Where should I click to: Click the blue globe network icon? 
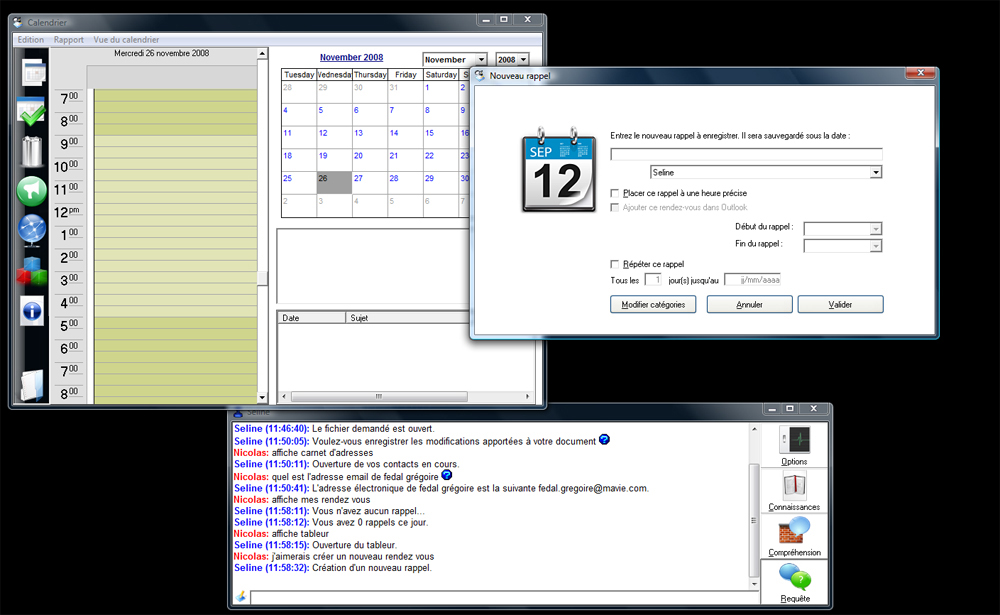pyautogui.click(x=32, y=230)
